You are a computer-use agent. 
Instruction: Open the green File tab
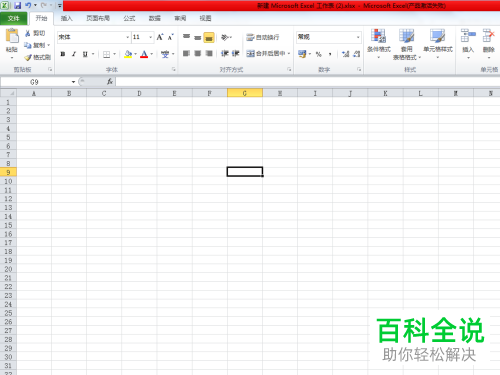tap(13, 19)
